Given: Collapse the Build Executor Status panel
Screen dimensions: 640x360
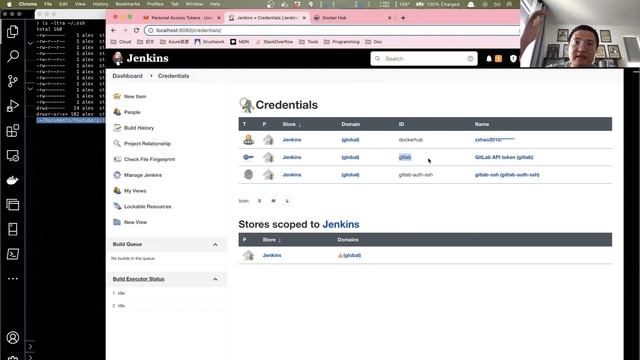Looking at the screenshot, I should [215, 279].
